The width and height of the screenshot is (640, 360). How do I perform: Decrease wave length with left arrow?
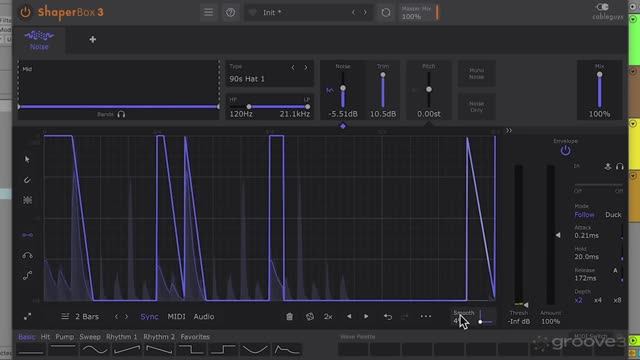[116, 316]
